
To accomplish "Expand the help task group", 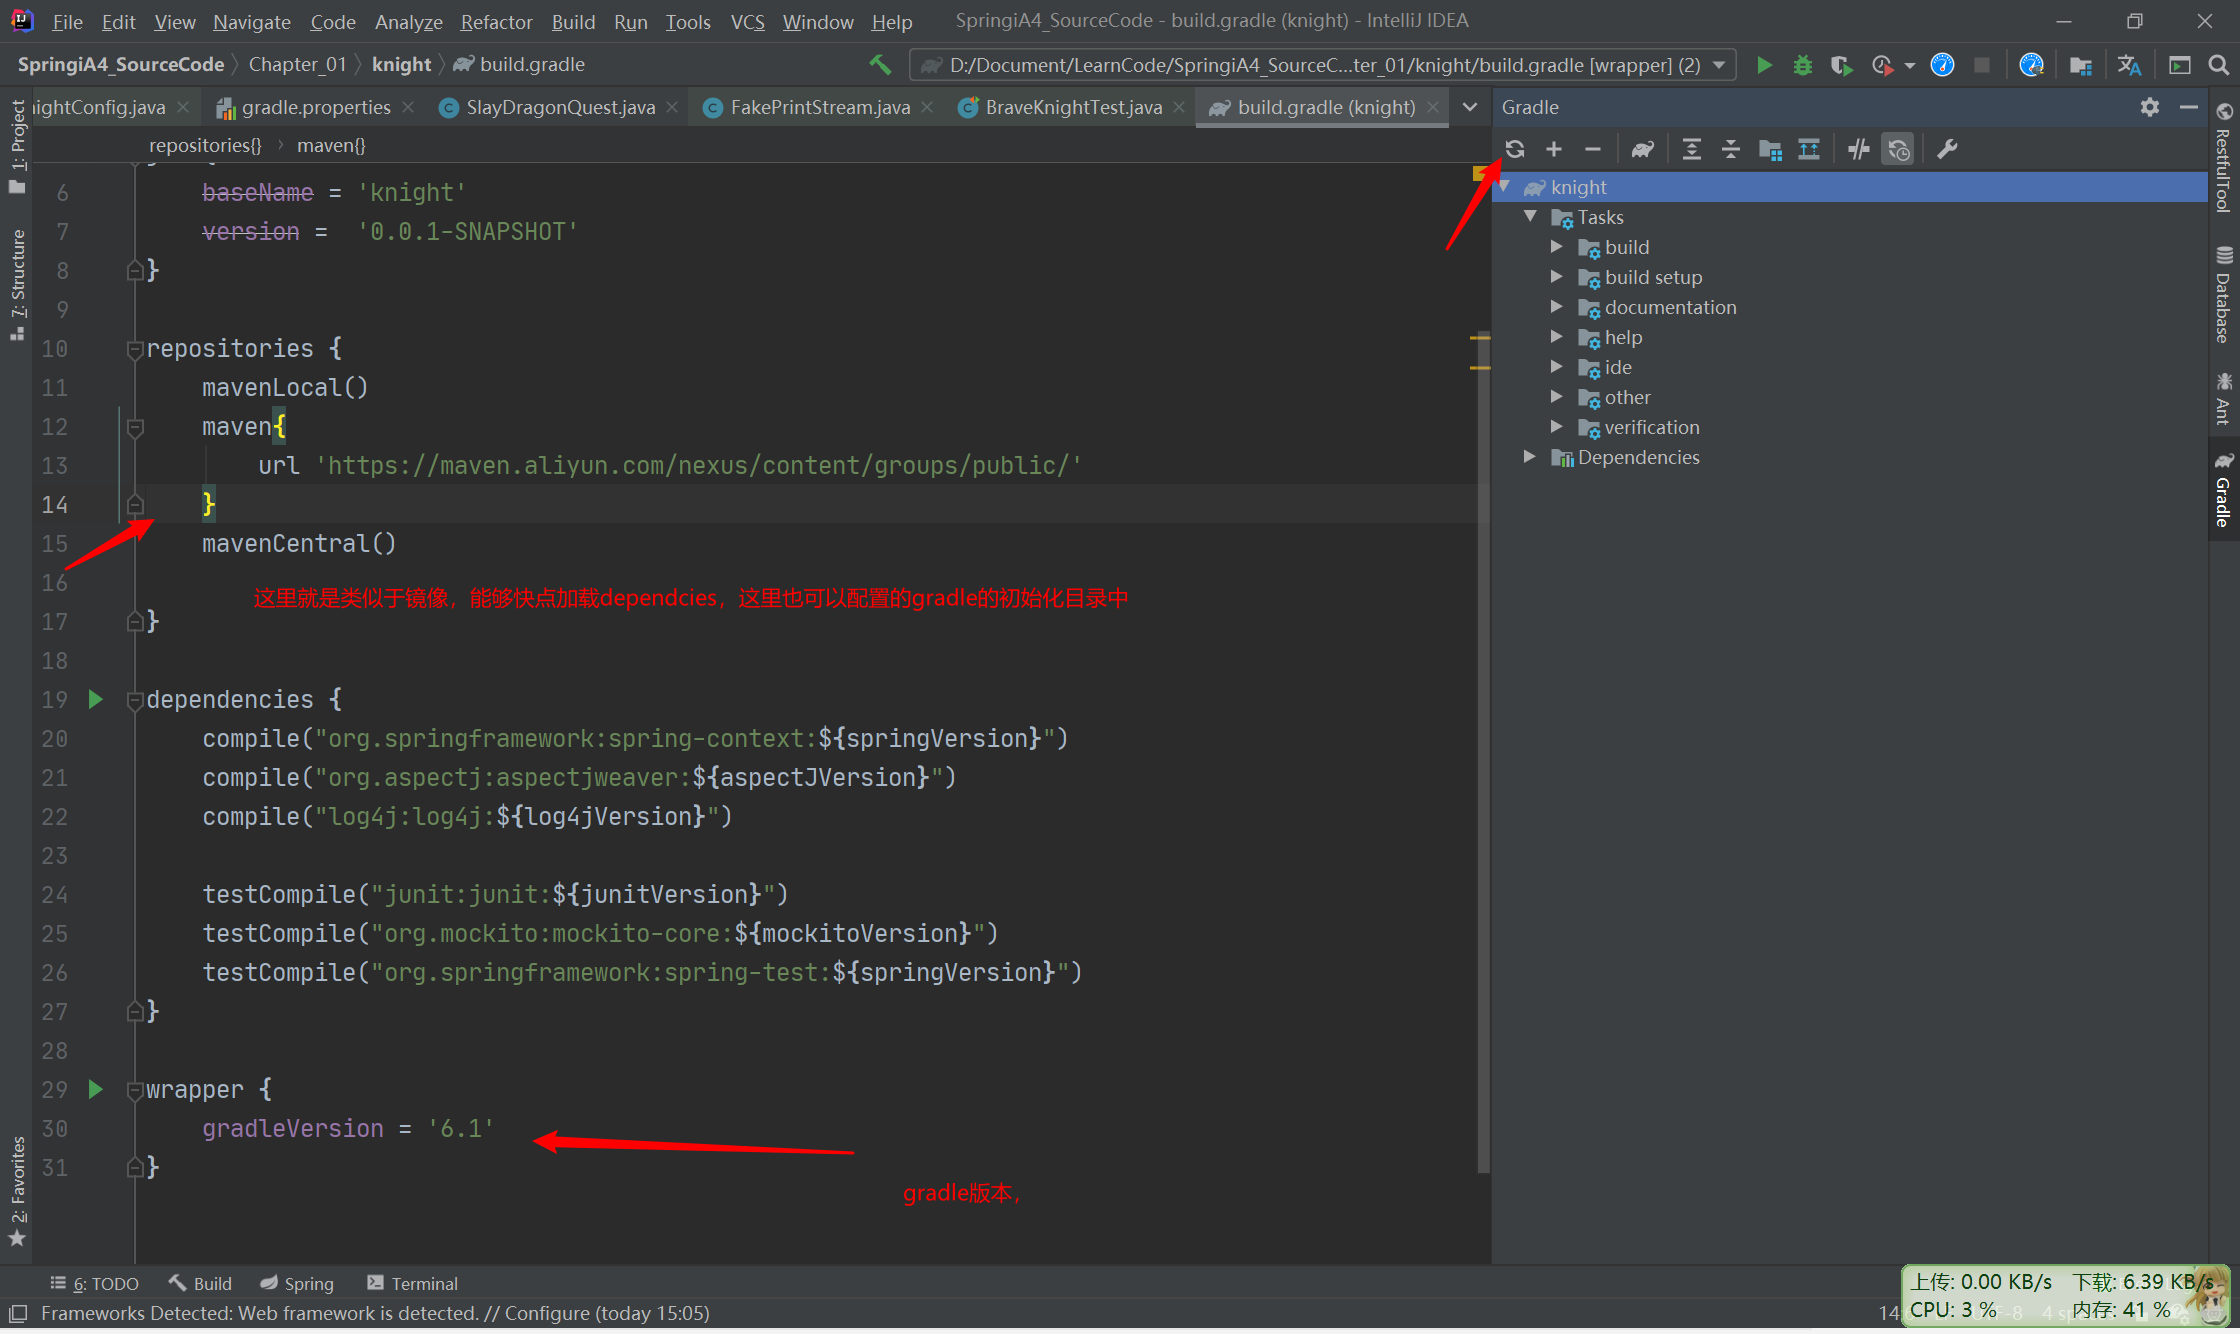I will point(1556,337).
